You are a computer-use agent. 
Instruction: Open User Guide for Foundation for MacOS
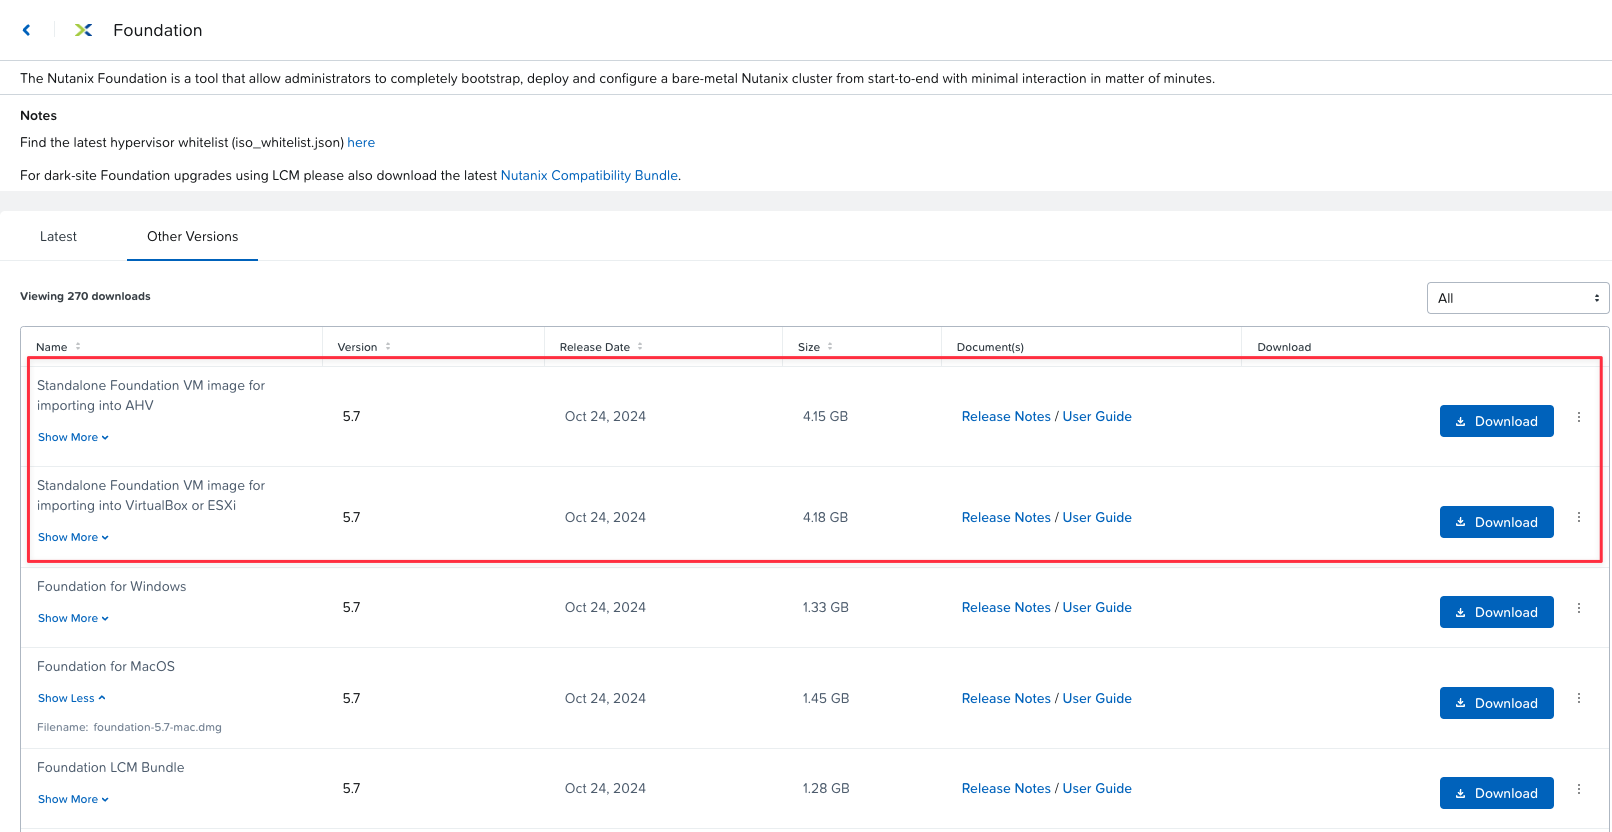(1097, 698)
